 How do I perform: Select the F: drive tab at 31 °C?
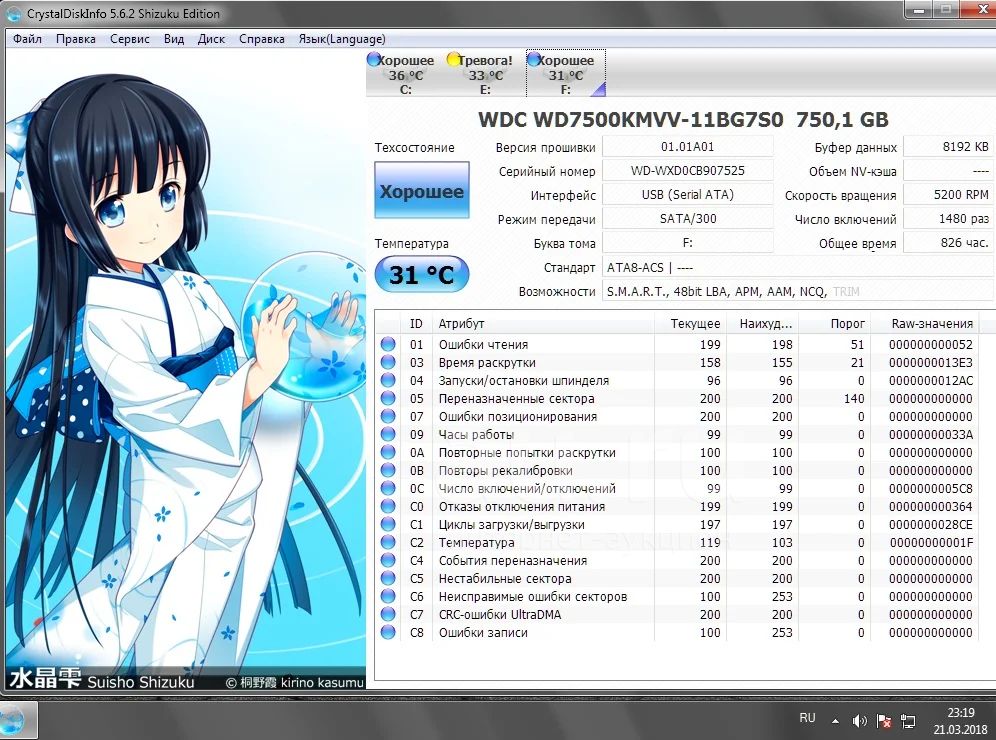pyautogui.click(x=565, y=74)
